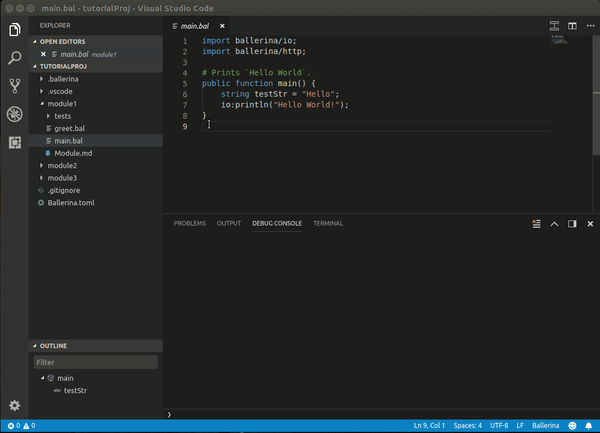This screenshot has height=433, width=600.
Task: Expand the module3 folder
Action: click(x=42, y=178)
